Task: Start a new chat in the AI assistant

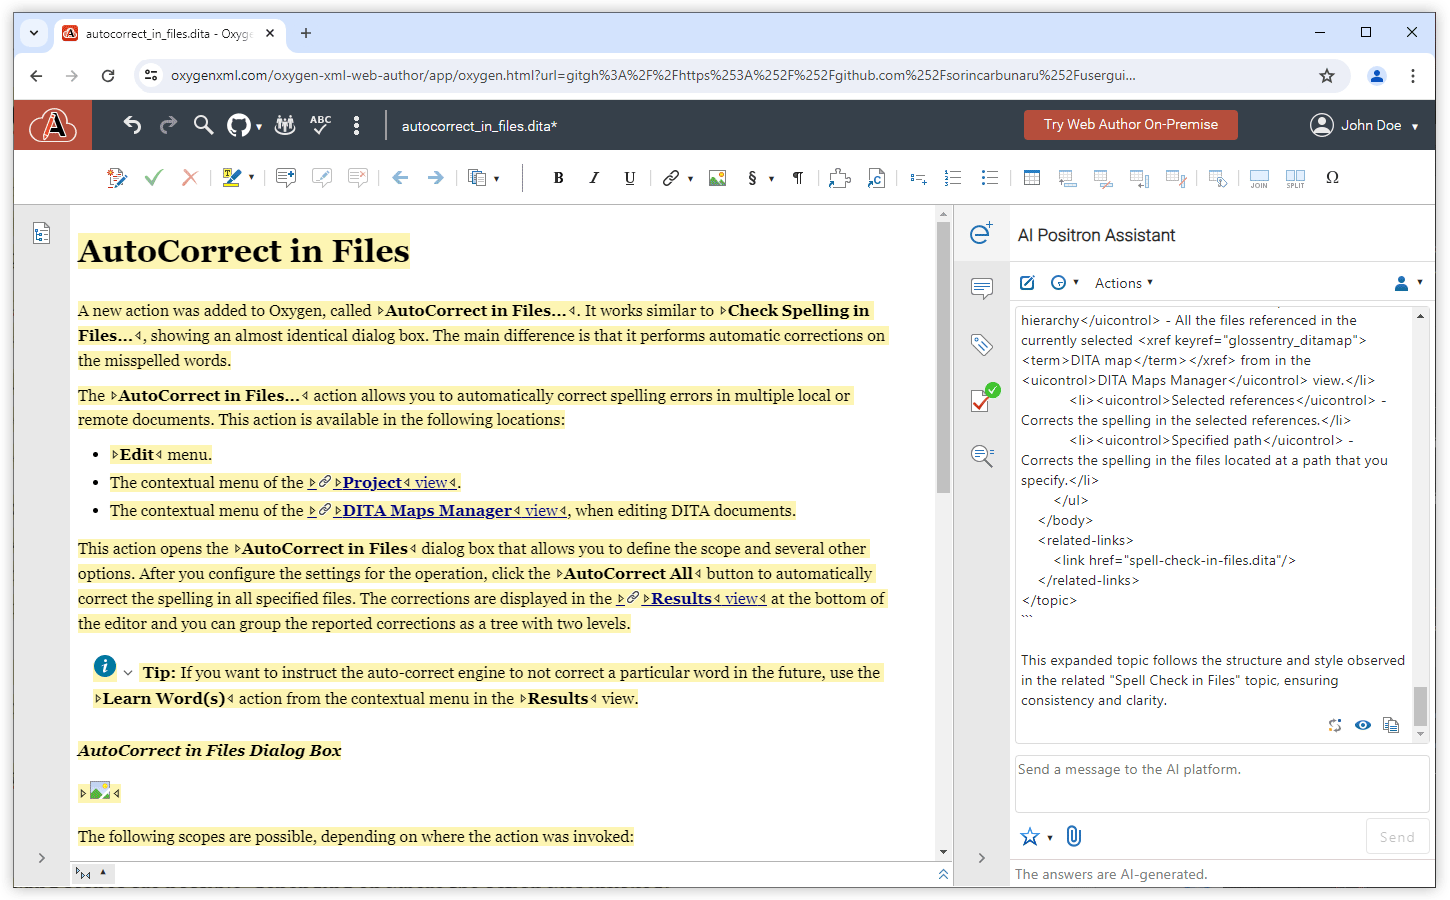Action: [1027, 283]
